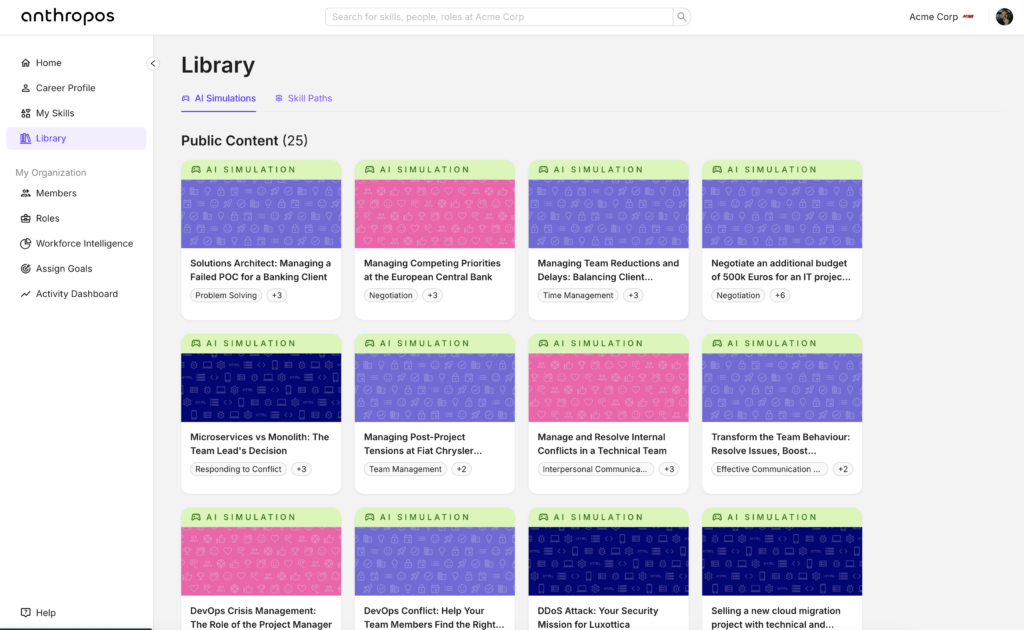
Task: Go to Roles in the sidebar
Action: (47, 218)
